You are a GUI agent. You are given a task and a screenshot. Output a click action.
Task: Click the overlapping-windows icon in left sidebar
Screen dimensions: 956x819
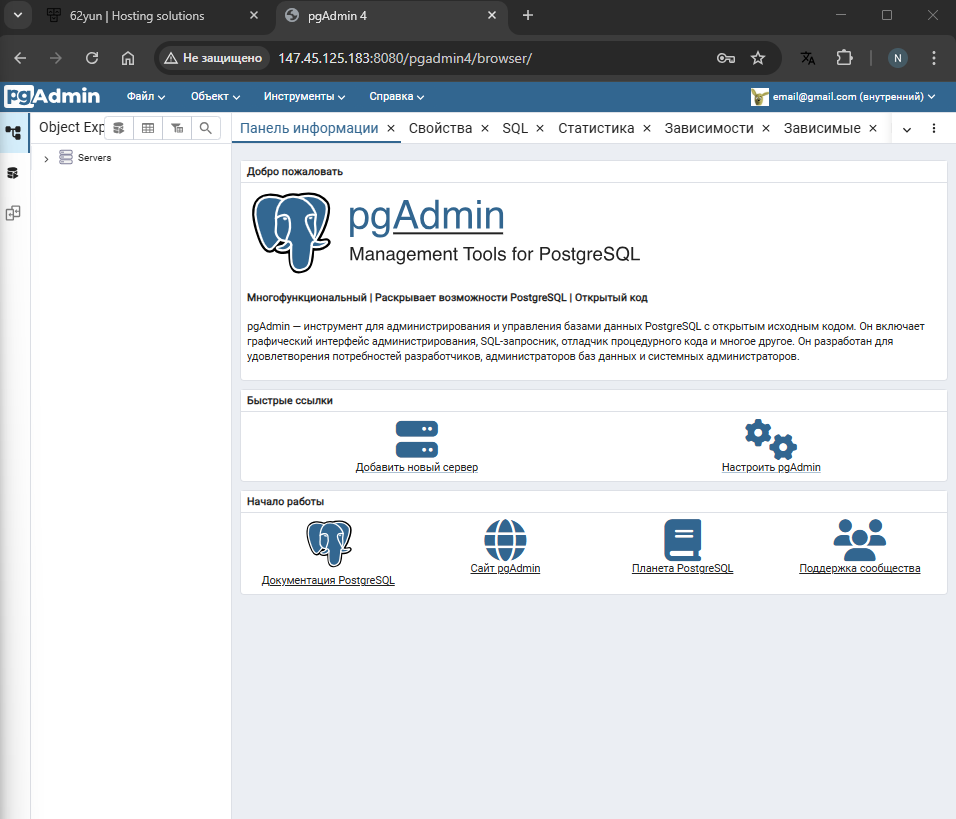(13, 212)
